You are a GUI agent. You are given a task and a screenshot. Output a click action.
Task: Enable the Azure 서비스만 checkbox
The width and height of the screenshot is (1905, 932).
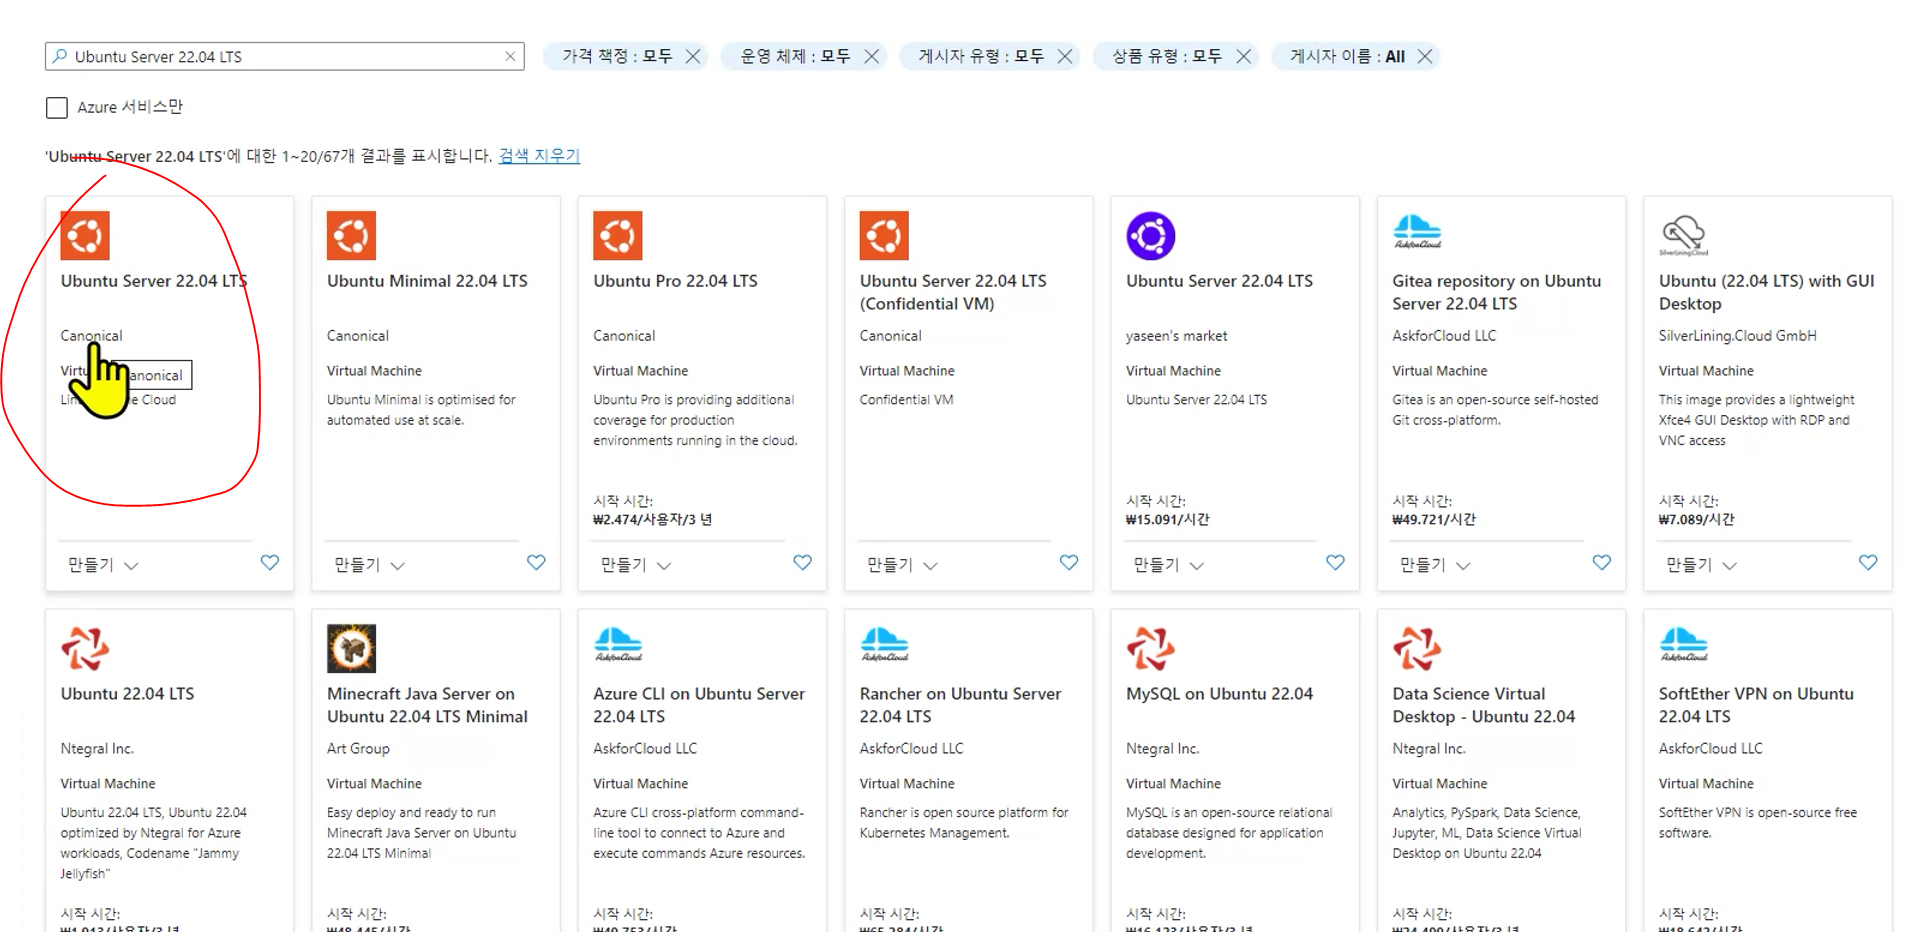coord(57,107)
